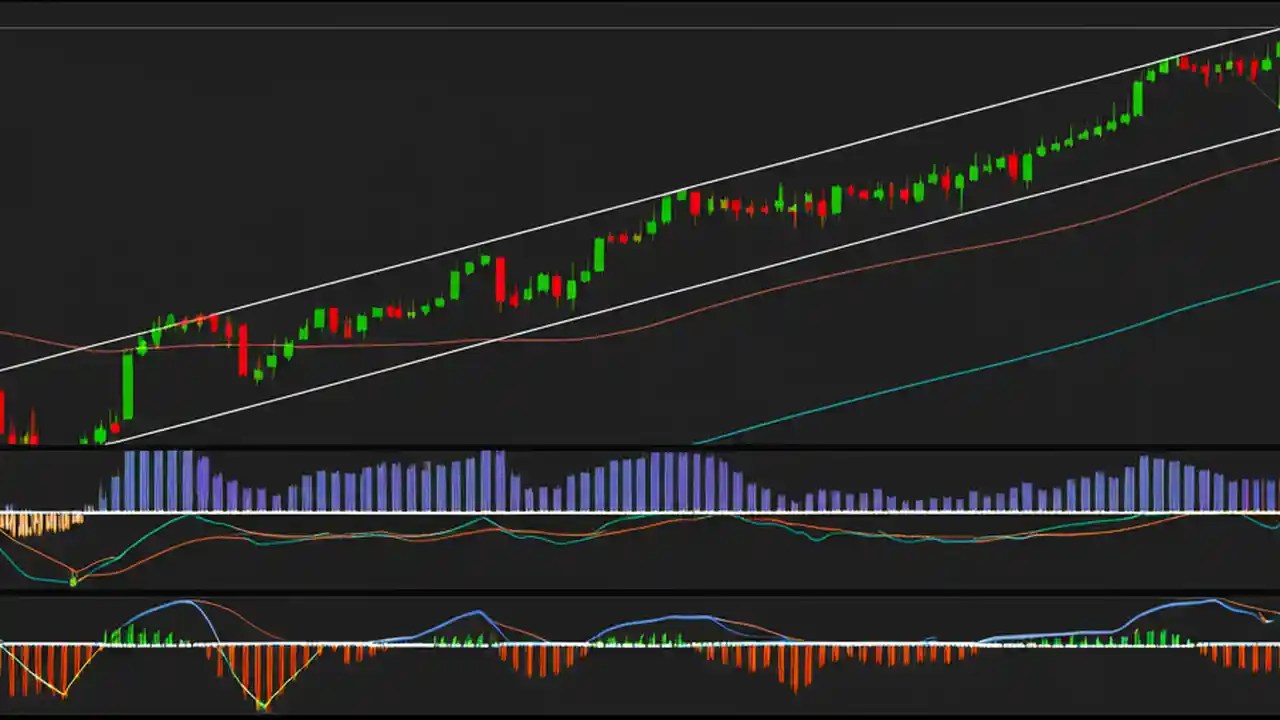Select the tallest red candlestick near the left
1280x720 pixels.
[x=243, y=350]
